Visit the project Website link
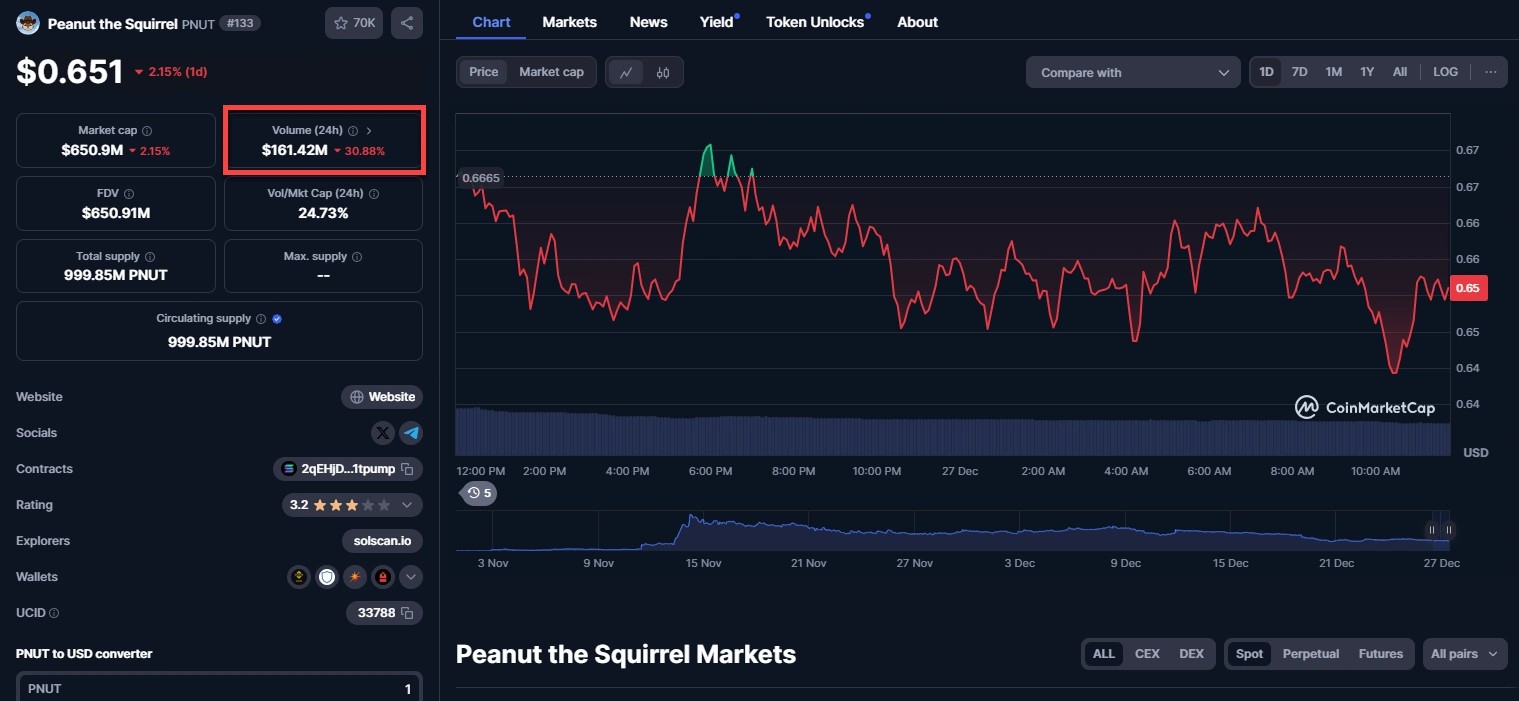Viewport: 1519px width, 701px height. [382, 397]
